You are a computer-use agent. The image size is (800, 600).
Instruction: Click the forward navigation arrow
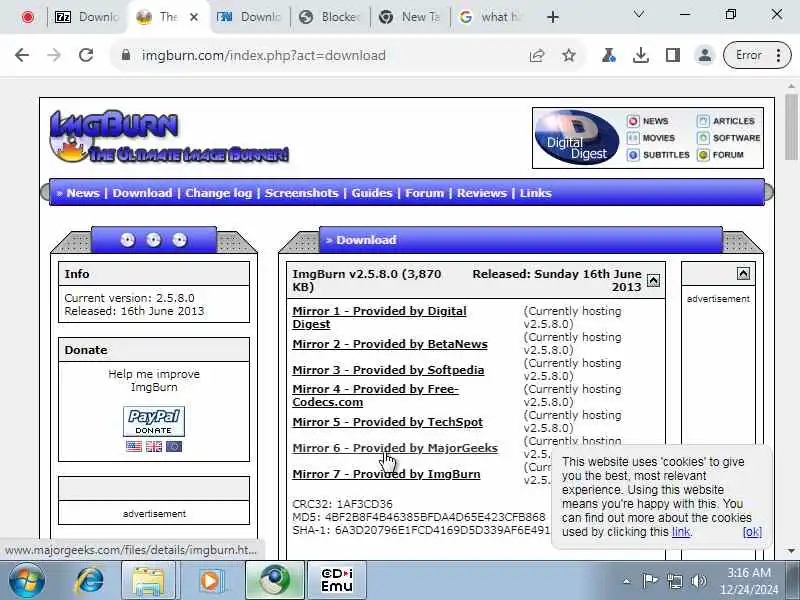[x=54, y=55]
